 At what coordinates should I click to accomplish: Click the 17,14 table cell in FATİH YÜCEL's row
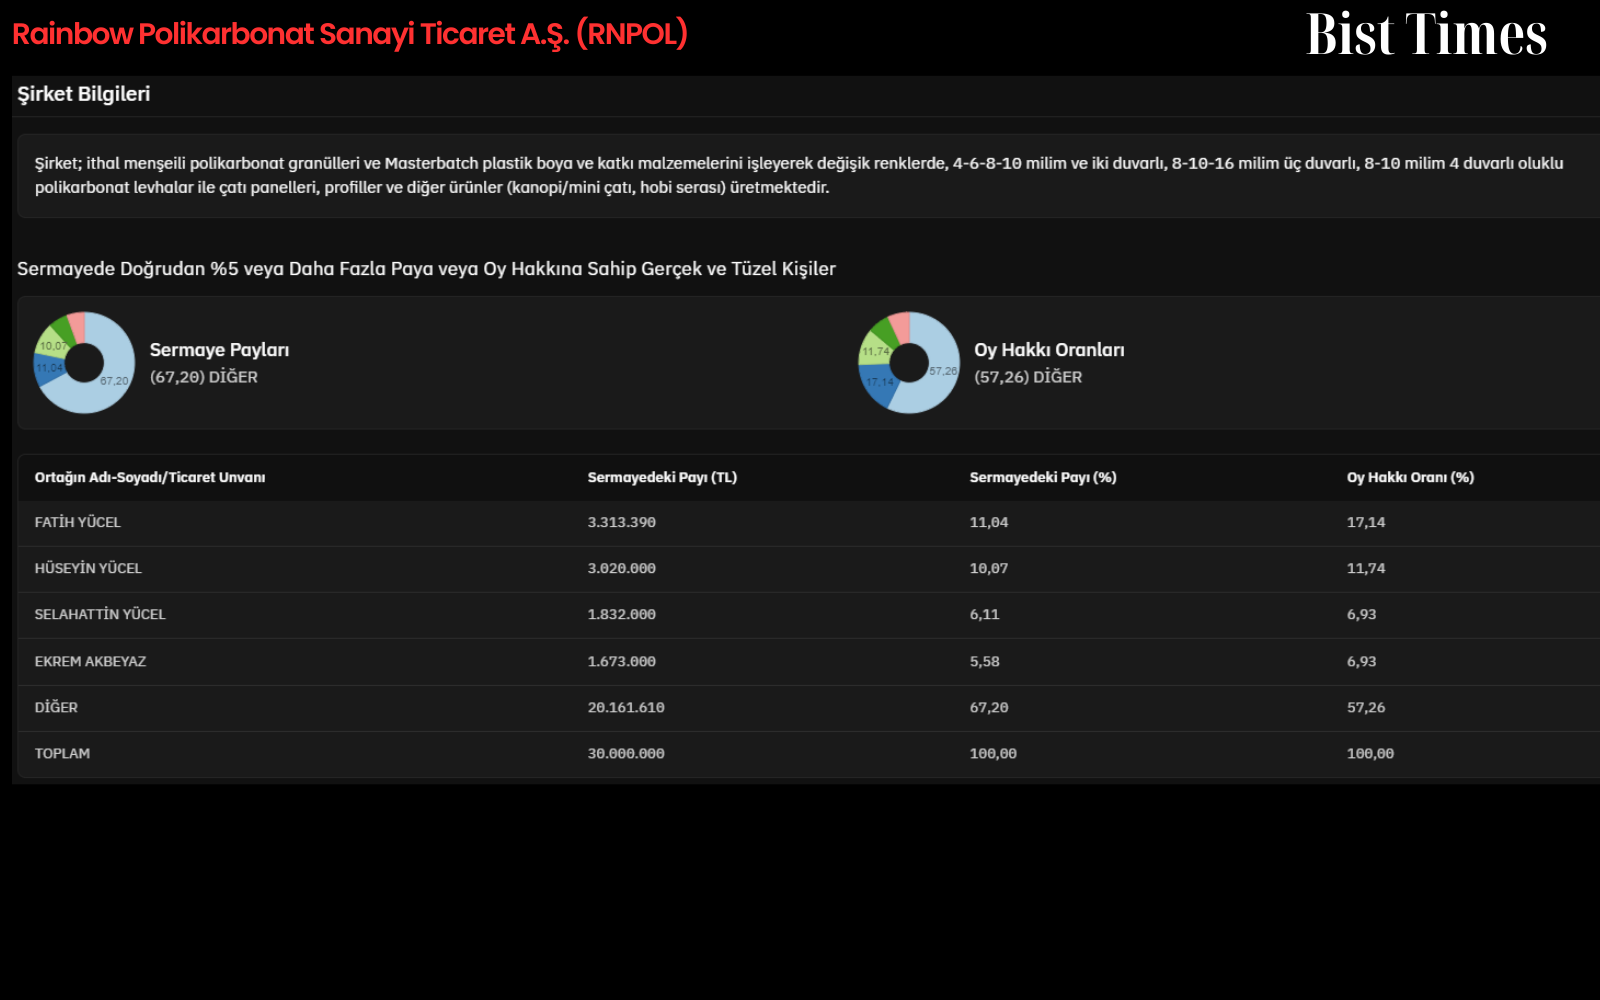(1366, 522)
